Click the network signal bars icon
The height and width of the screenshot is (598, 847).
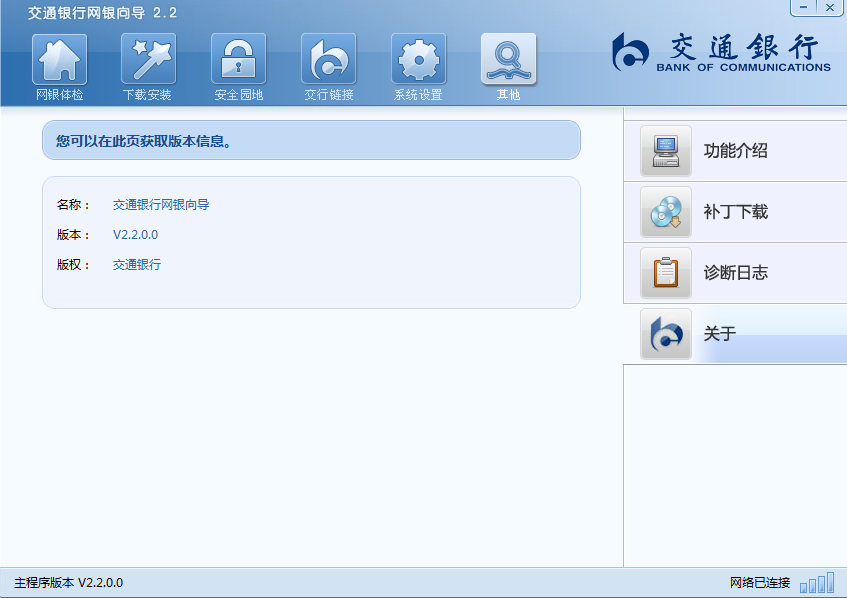pyautogui.click(x=817, y=583)
